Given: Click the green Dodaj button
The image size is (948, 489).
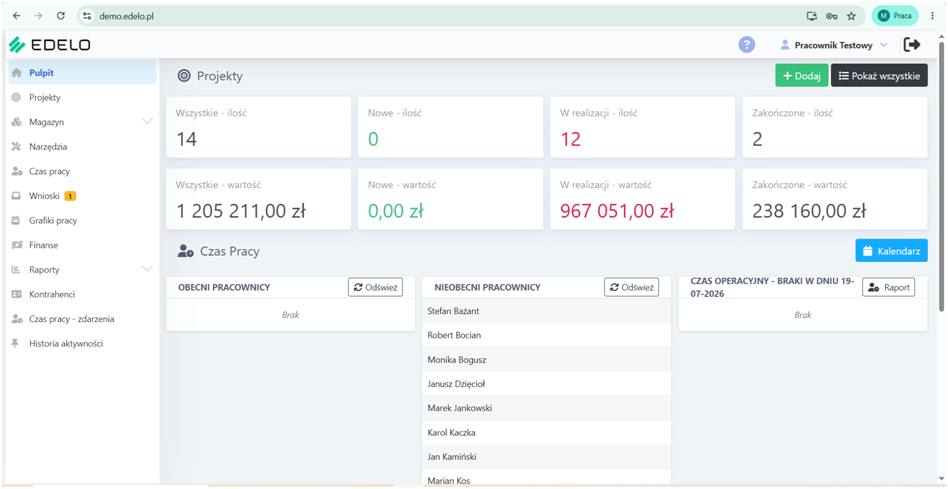Looking at the screenshot, I should click(802, 76).
